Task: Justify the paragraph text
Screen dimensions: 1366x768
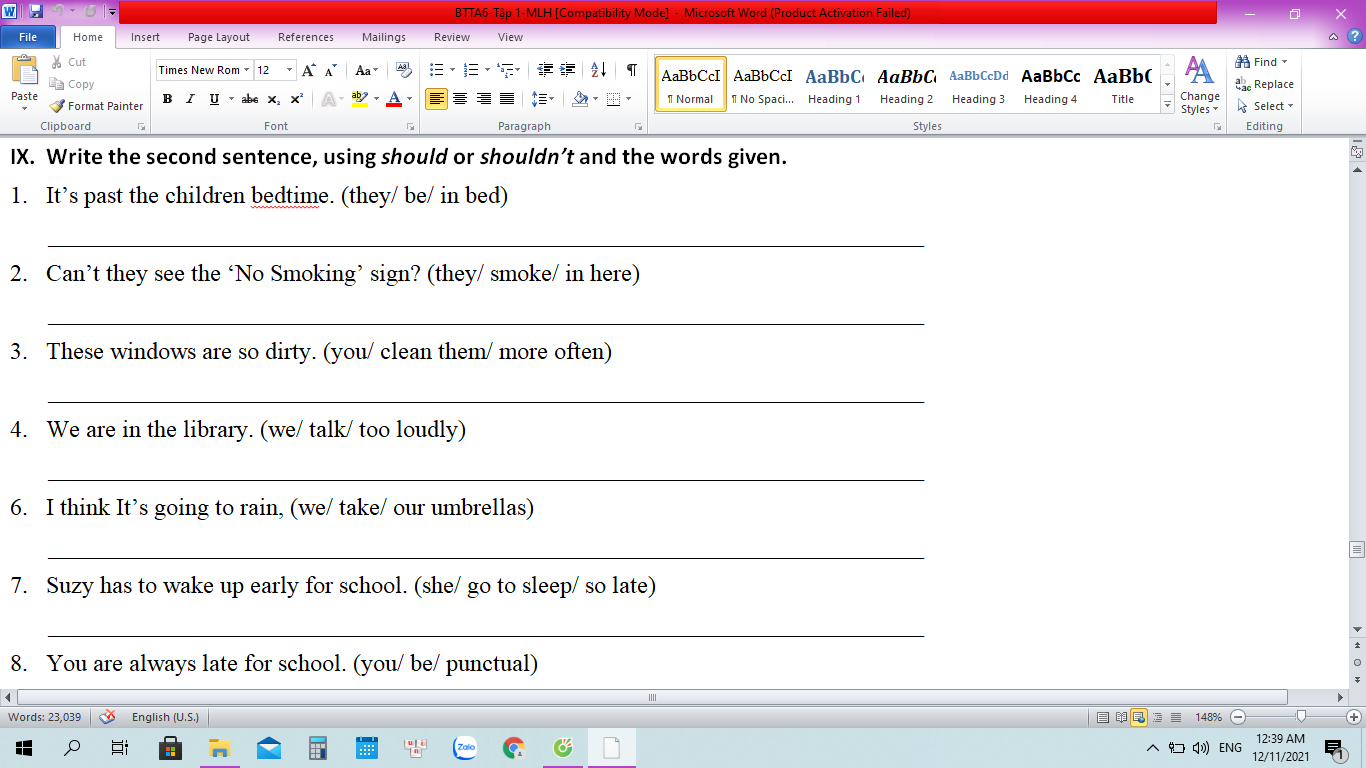Action: 507,99
